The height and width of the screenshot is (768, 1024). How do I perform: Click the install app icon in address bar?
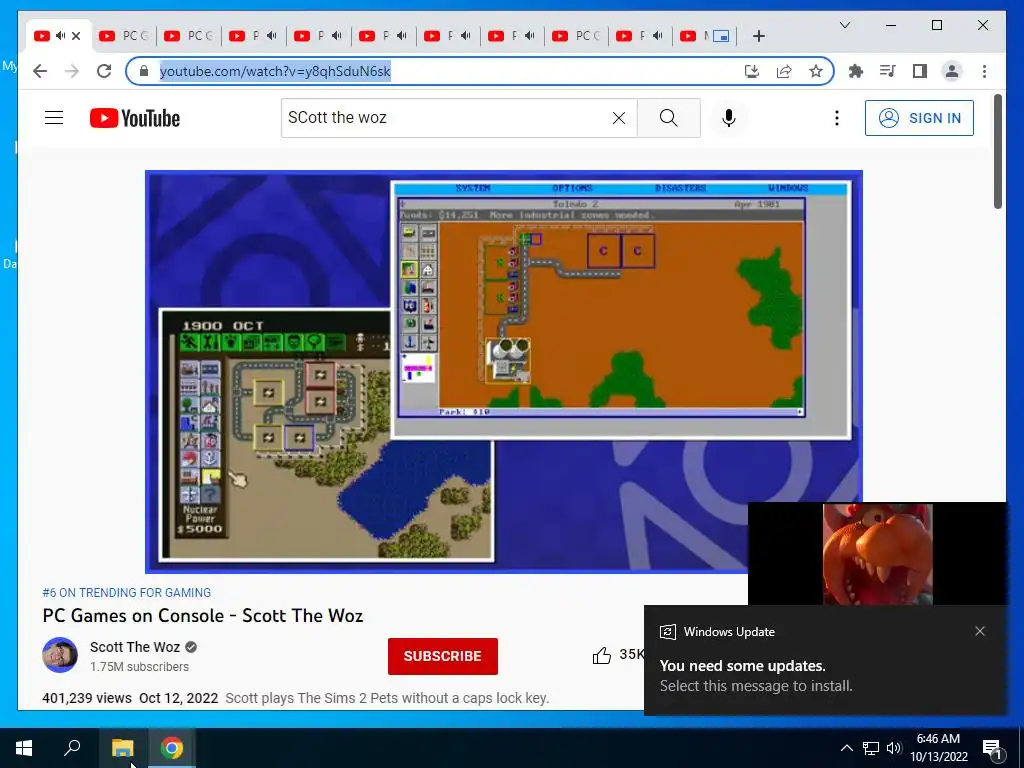pyautogui.click(x=752, y=71)
